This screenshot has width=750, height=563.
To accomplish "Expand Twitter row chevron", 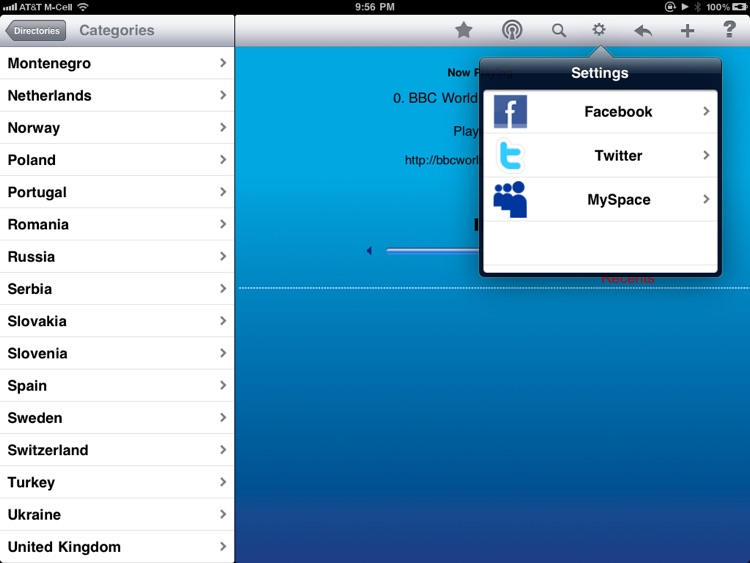I will click(x=706, y=155).
